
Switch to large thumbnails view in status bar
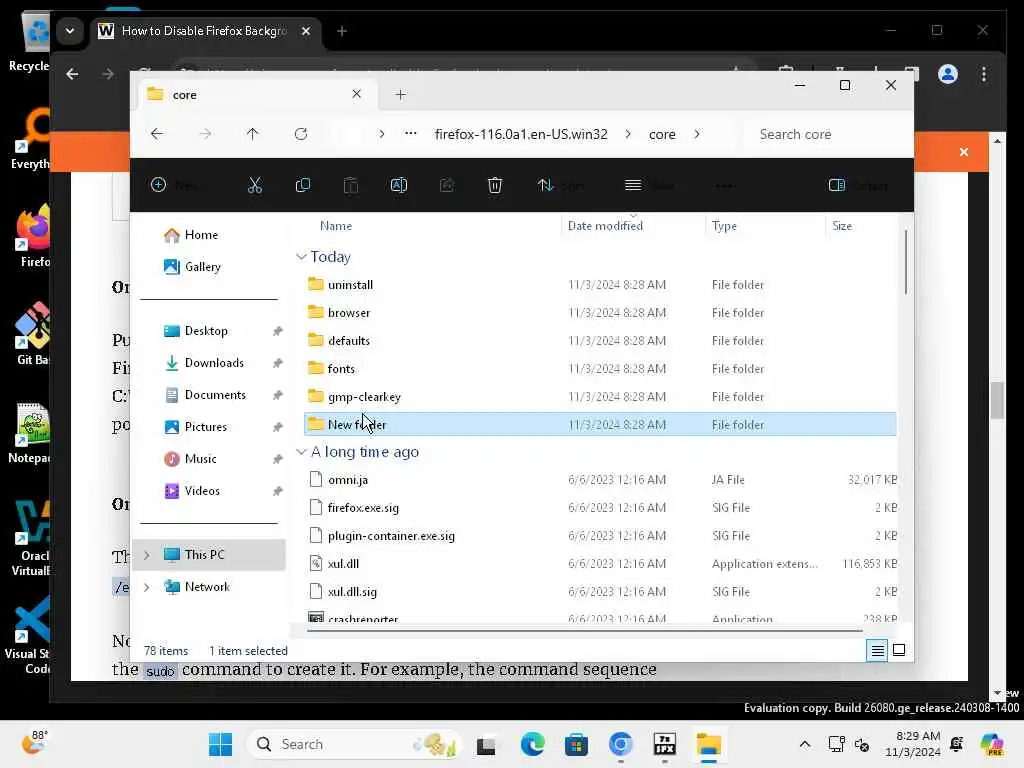click(x=899, y=650)
